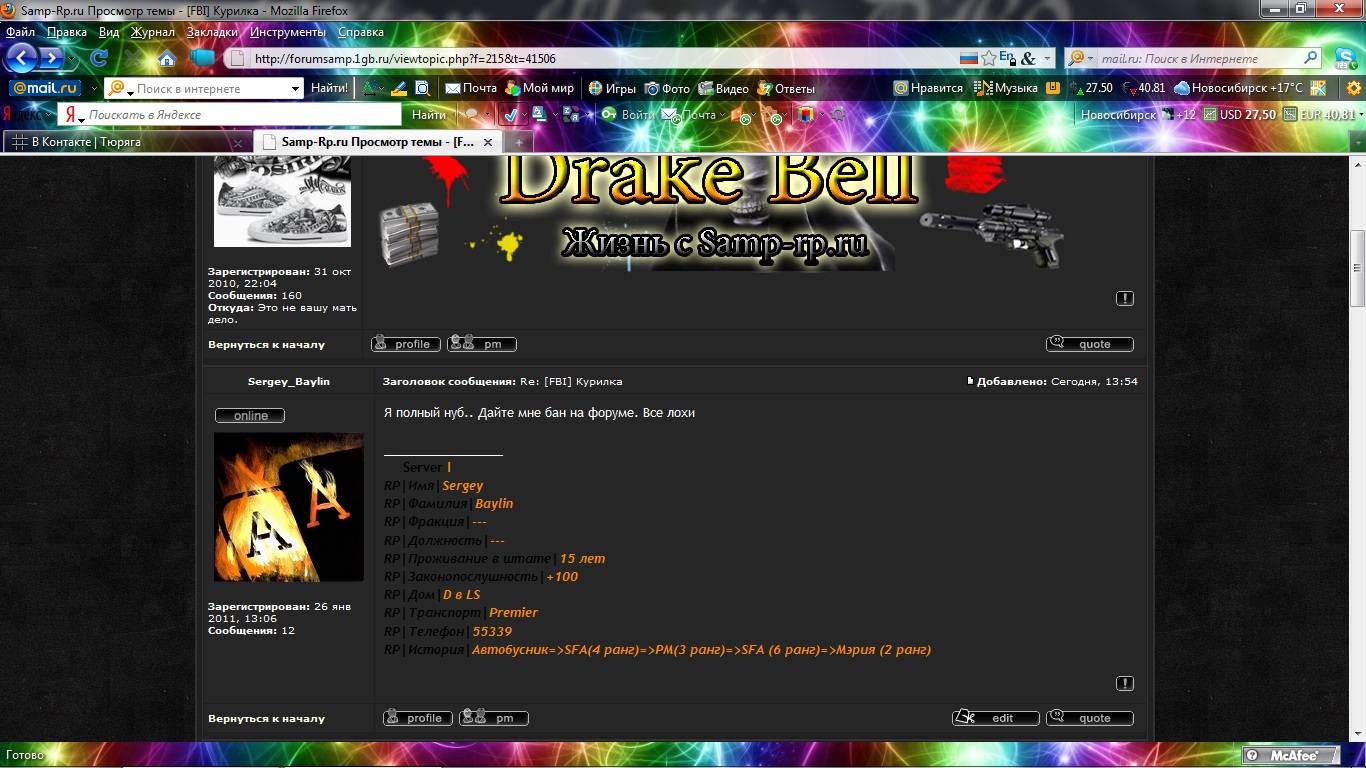This screenshot has height=768, width=1366.
Task: Click profile button under Sergey_Baylin post
Action: [x=417, y=718]
